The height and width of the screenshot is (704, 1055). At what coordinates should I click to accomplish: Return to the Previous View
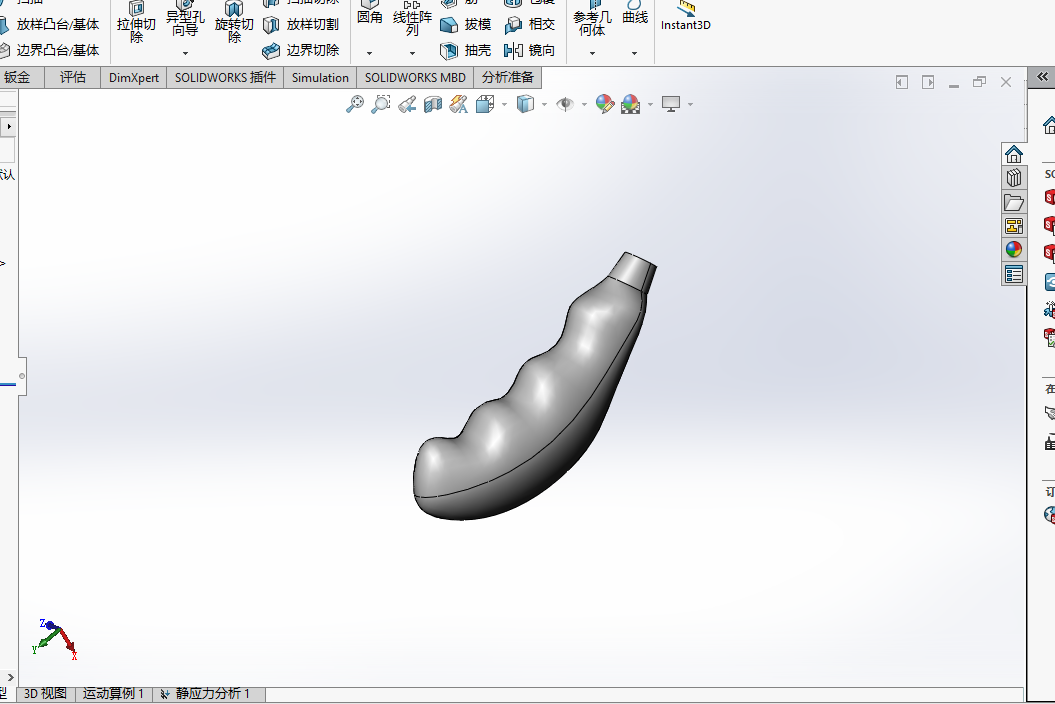(x=407, y=104)
